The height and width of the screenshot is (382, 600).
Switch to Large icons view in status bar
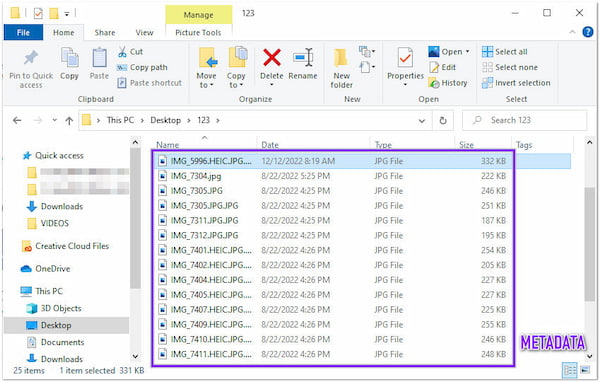[x=585, y=370]
